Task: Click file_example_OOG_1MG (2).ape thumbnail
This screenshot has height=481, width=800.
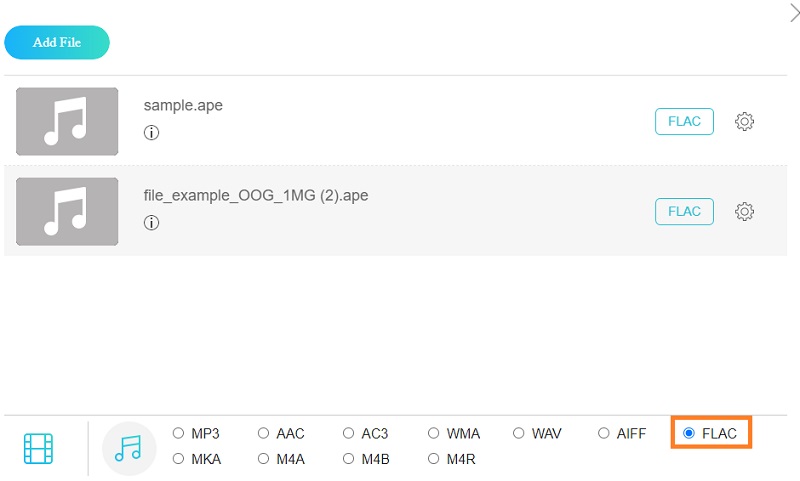Action: [67, 212]
